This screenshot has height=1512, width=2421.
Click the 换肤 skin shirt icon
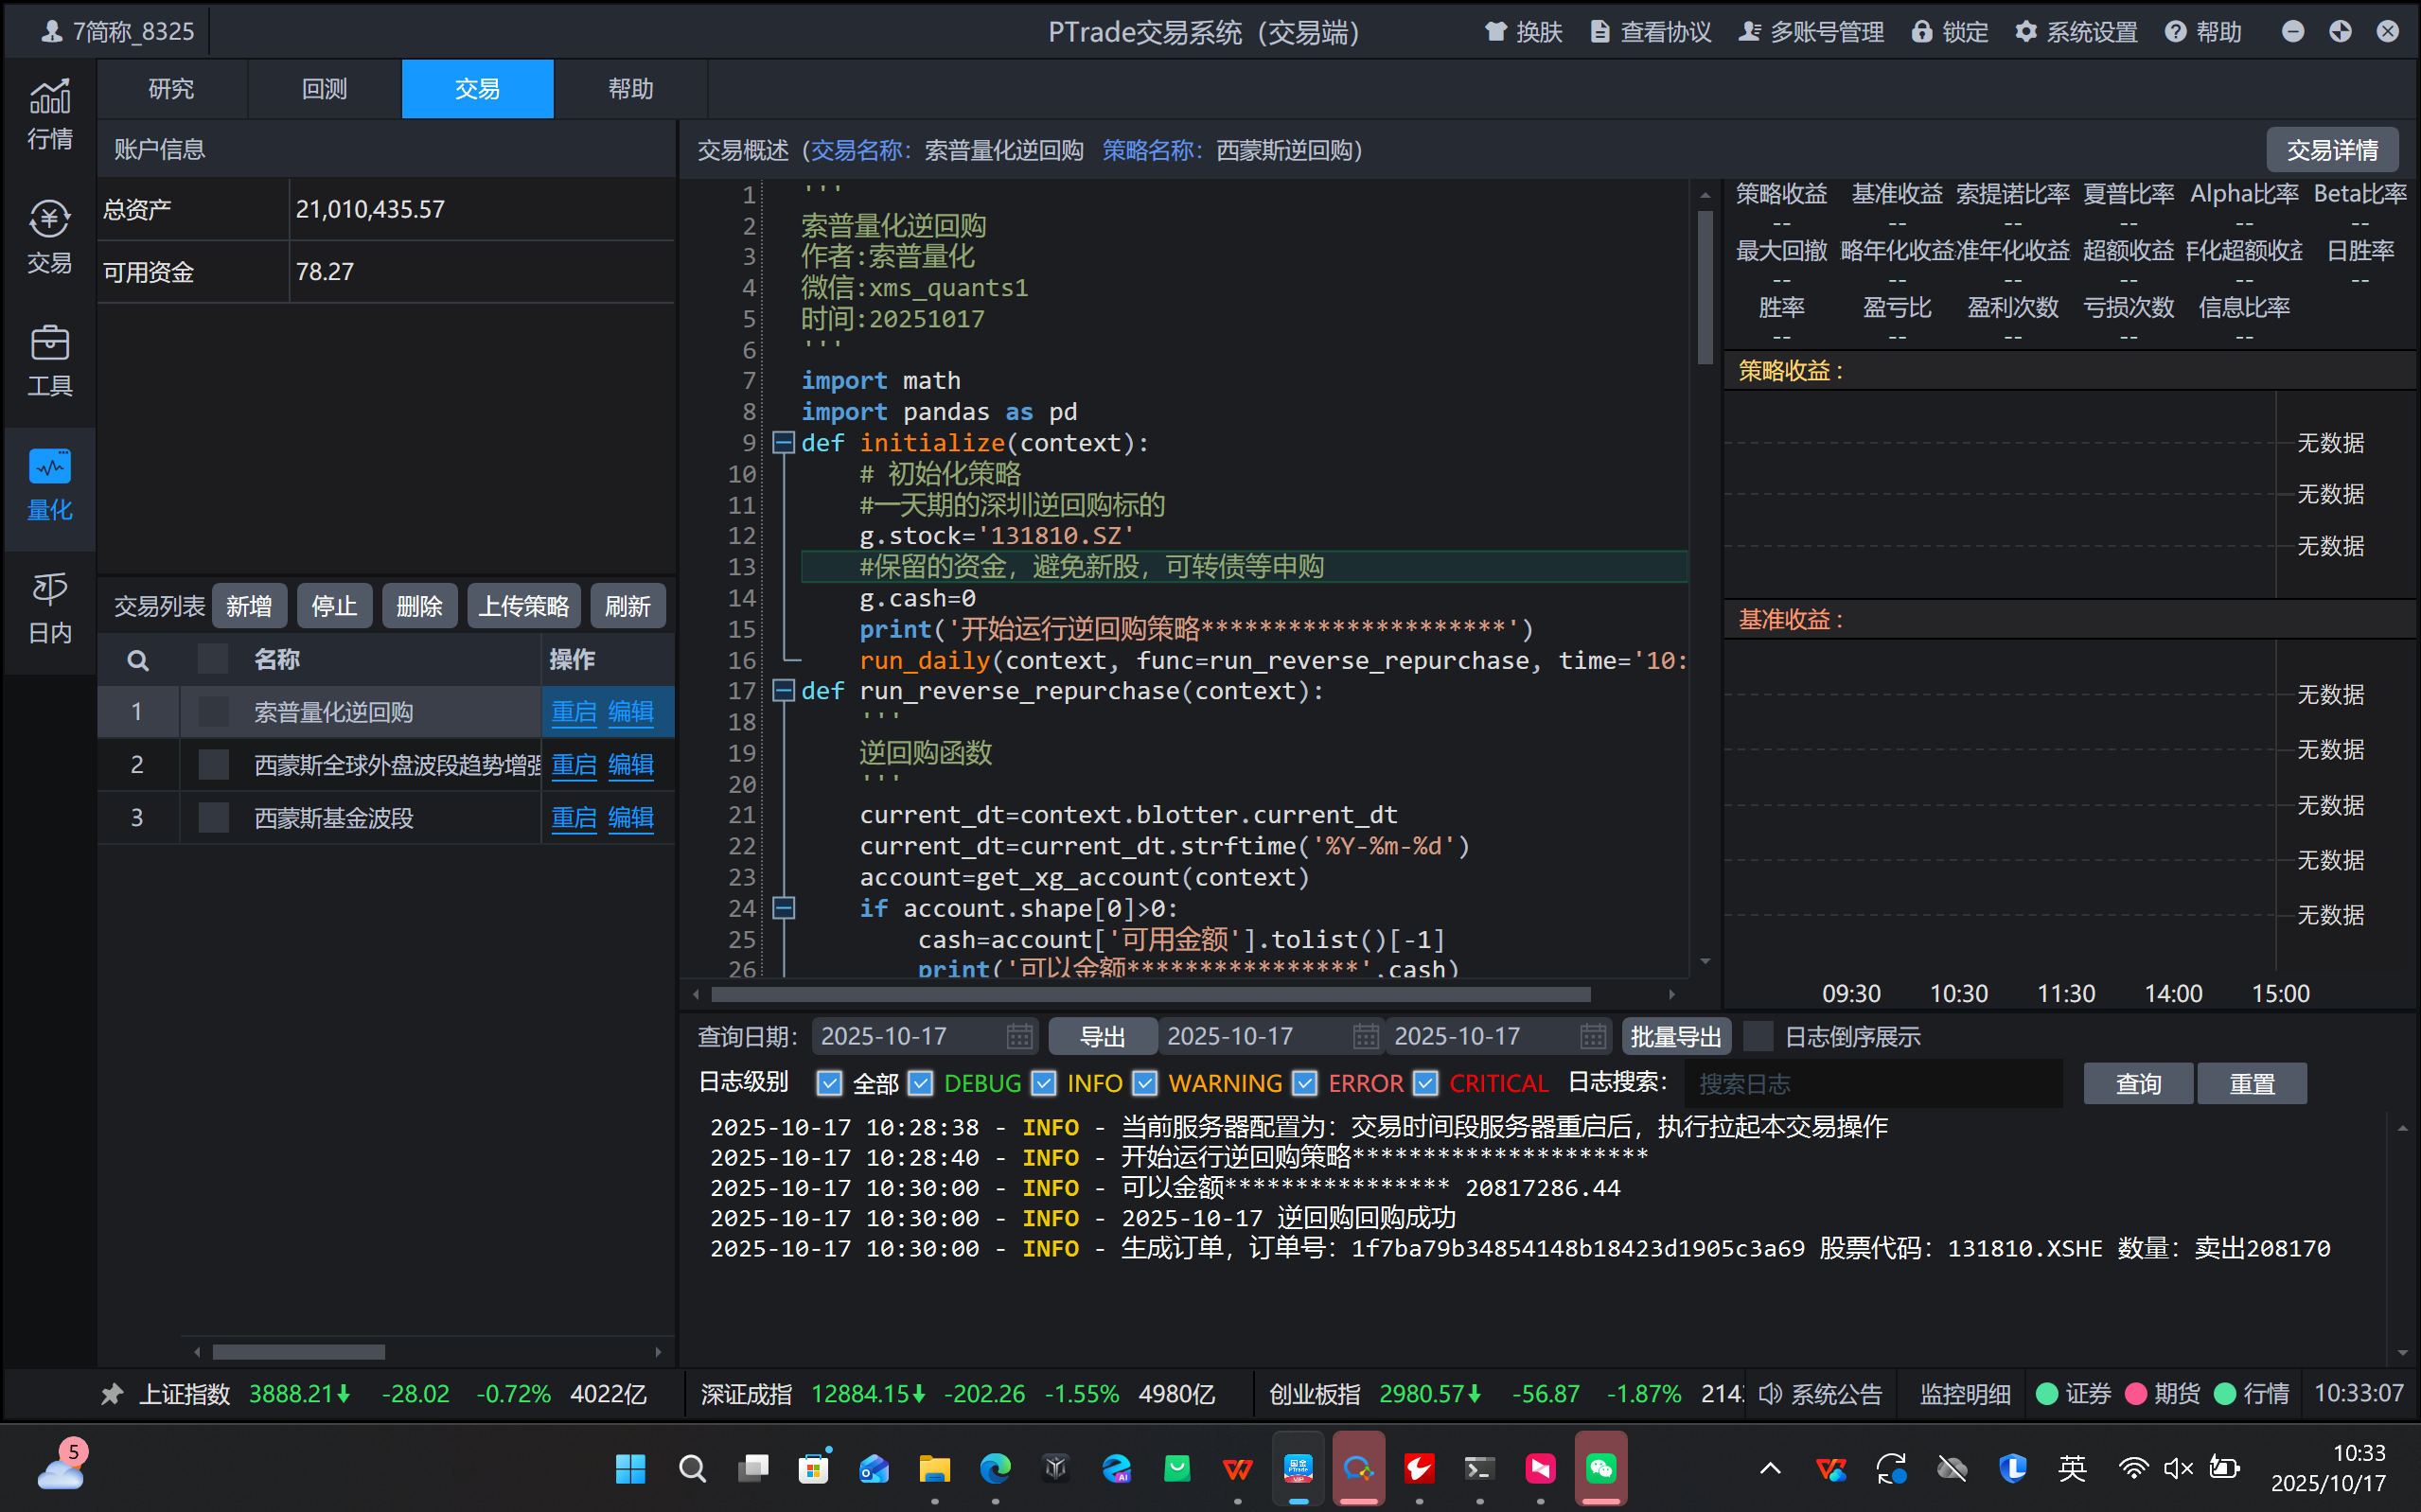1495,32
